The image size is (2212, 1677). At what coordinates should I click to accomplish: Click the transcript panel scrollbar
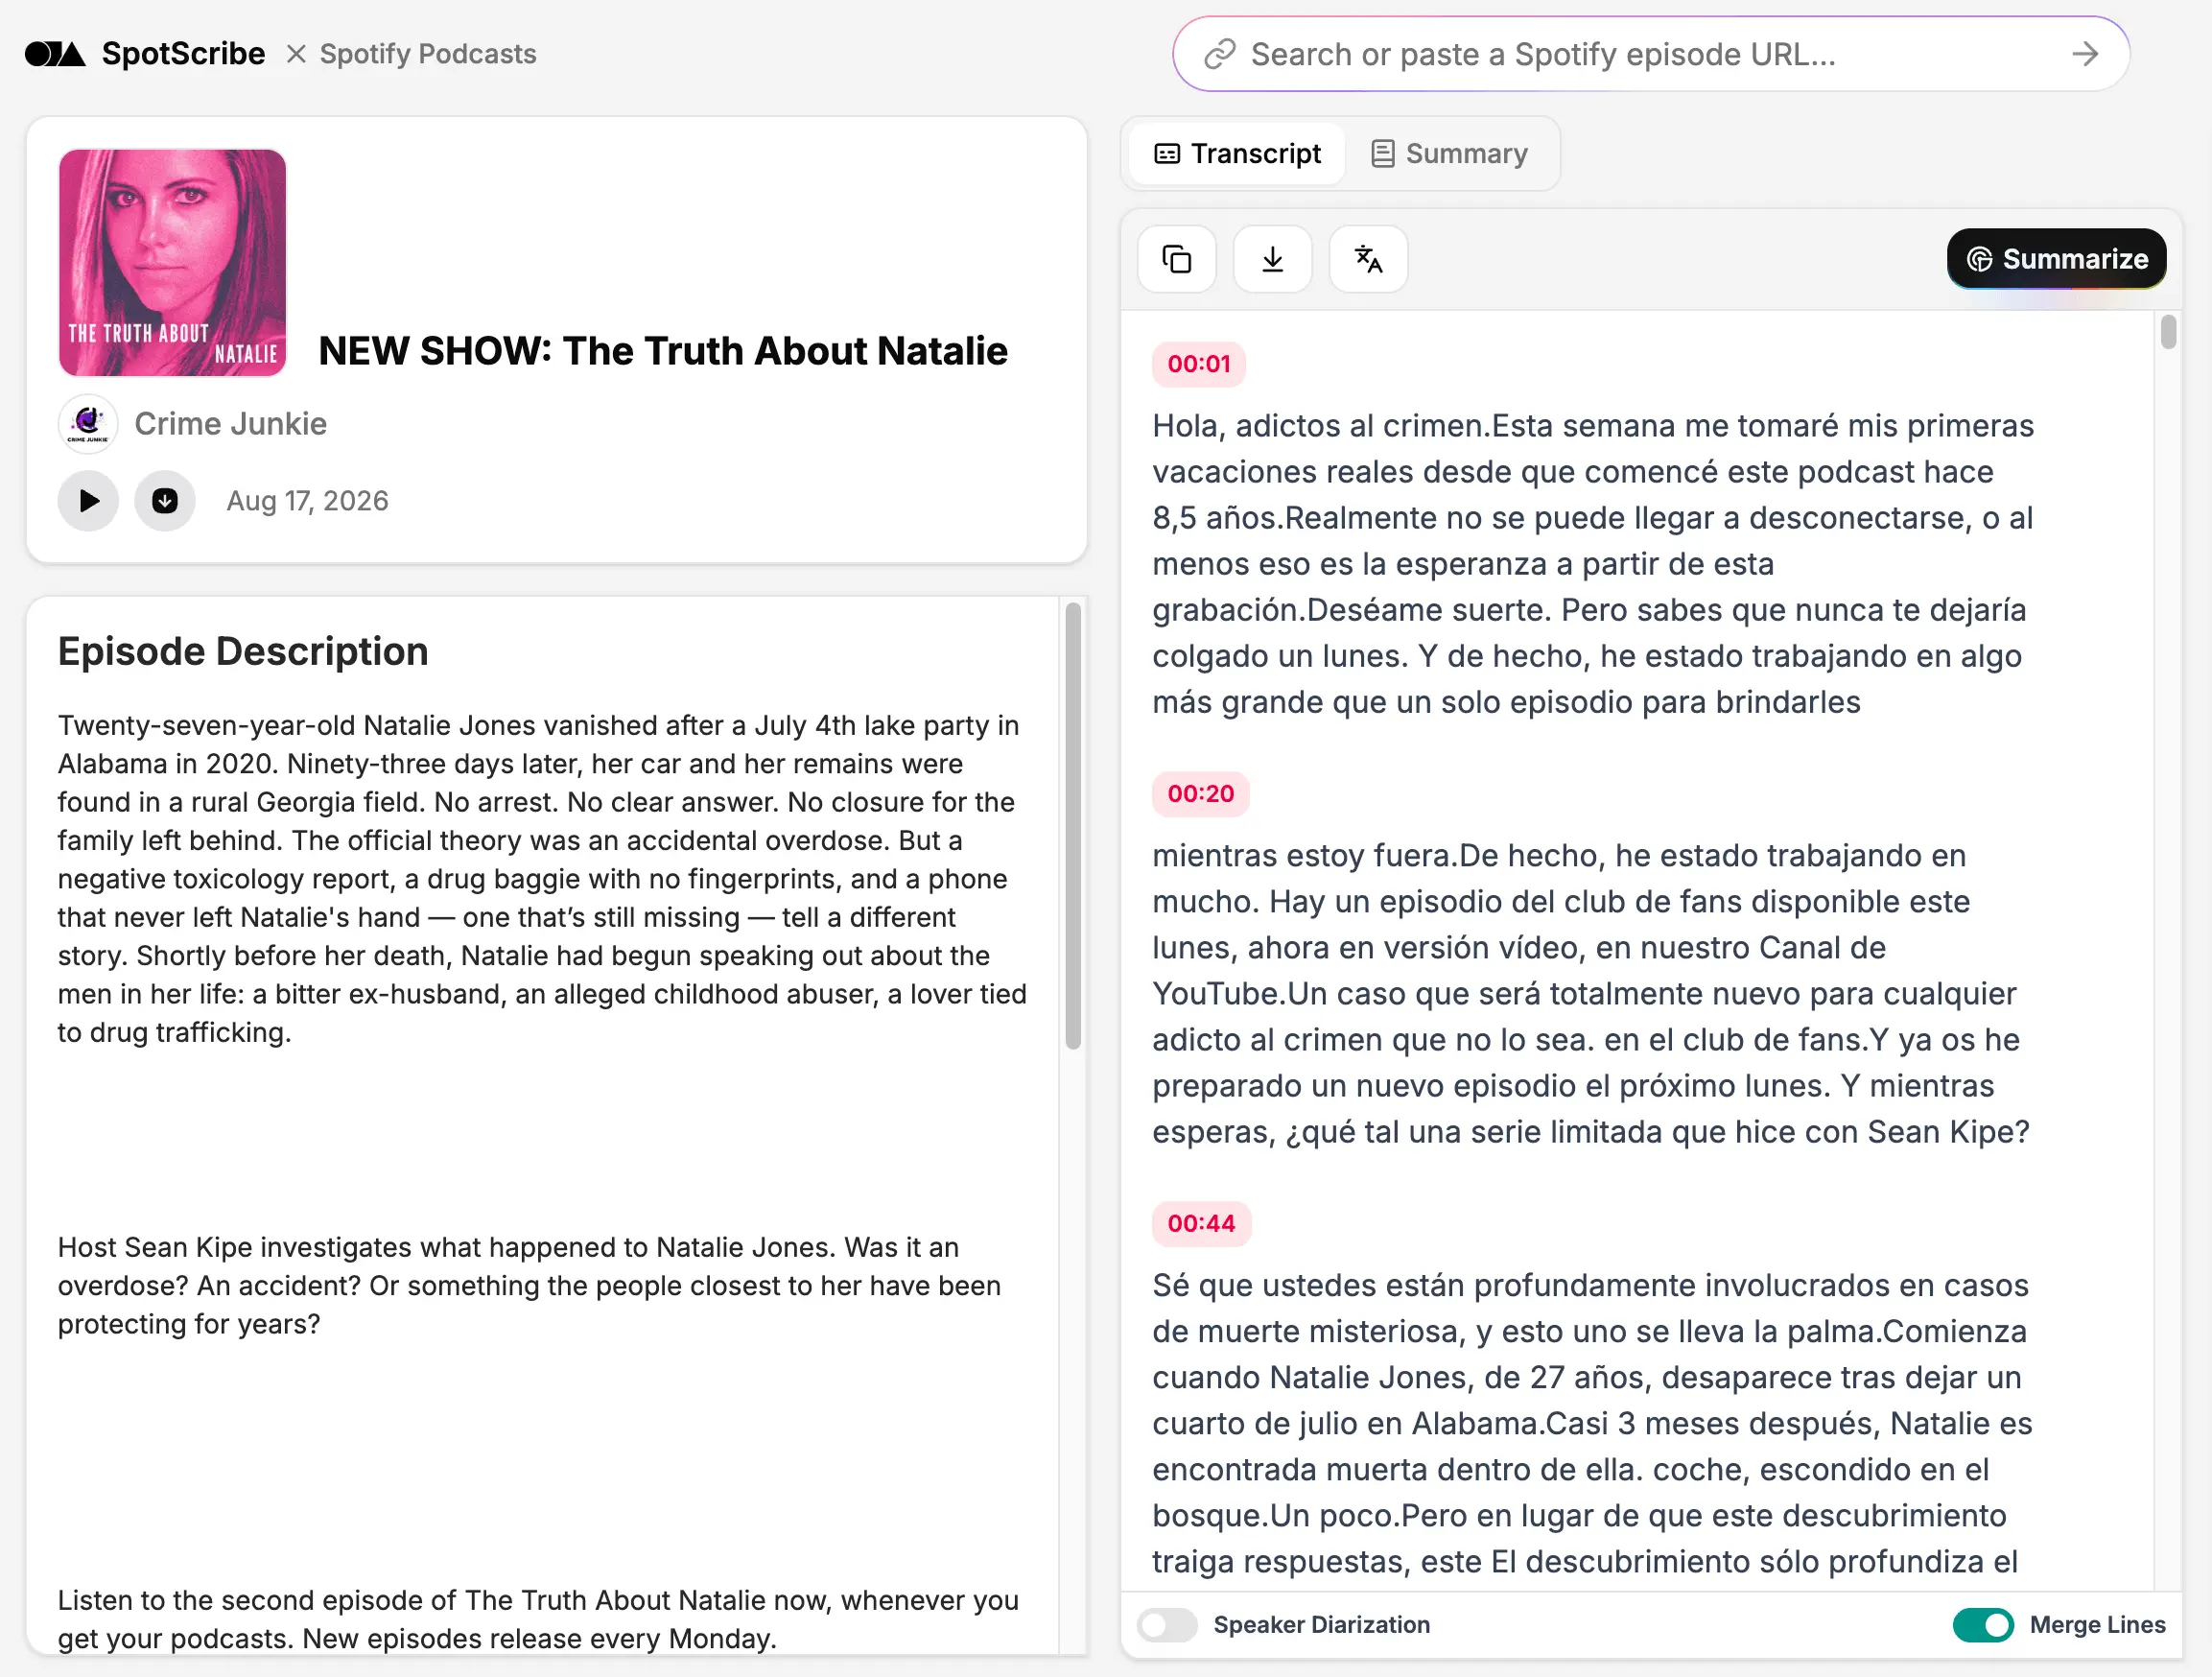pyautogui.click(x=2168, y=332)
